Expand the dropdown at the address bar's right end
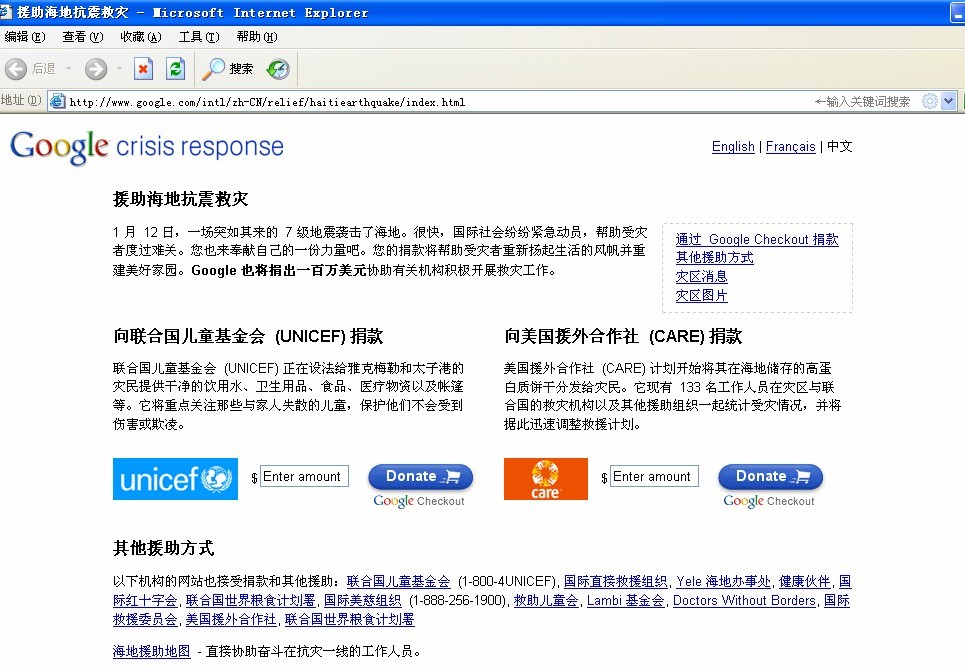 click(x=948, y=101)
